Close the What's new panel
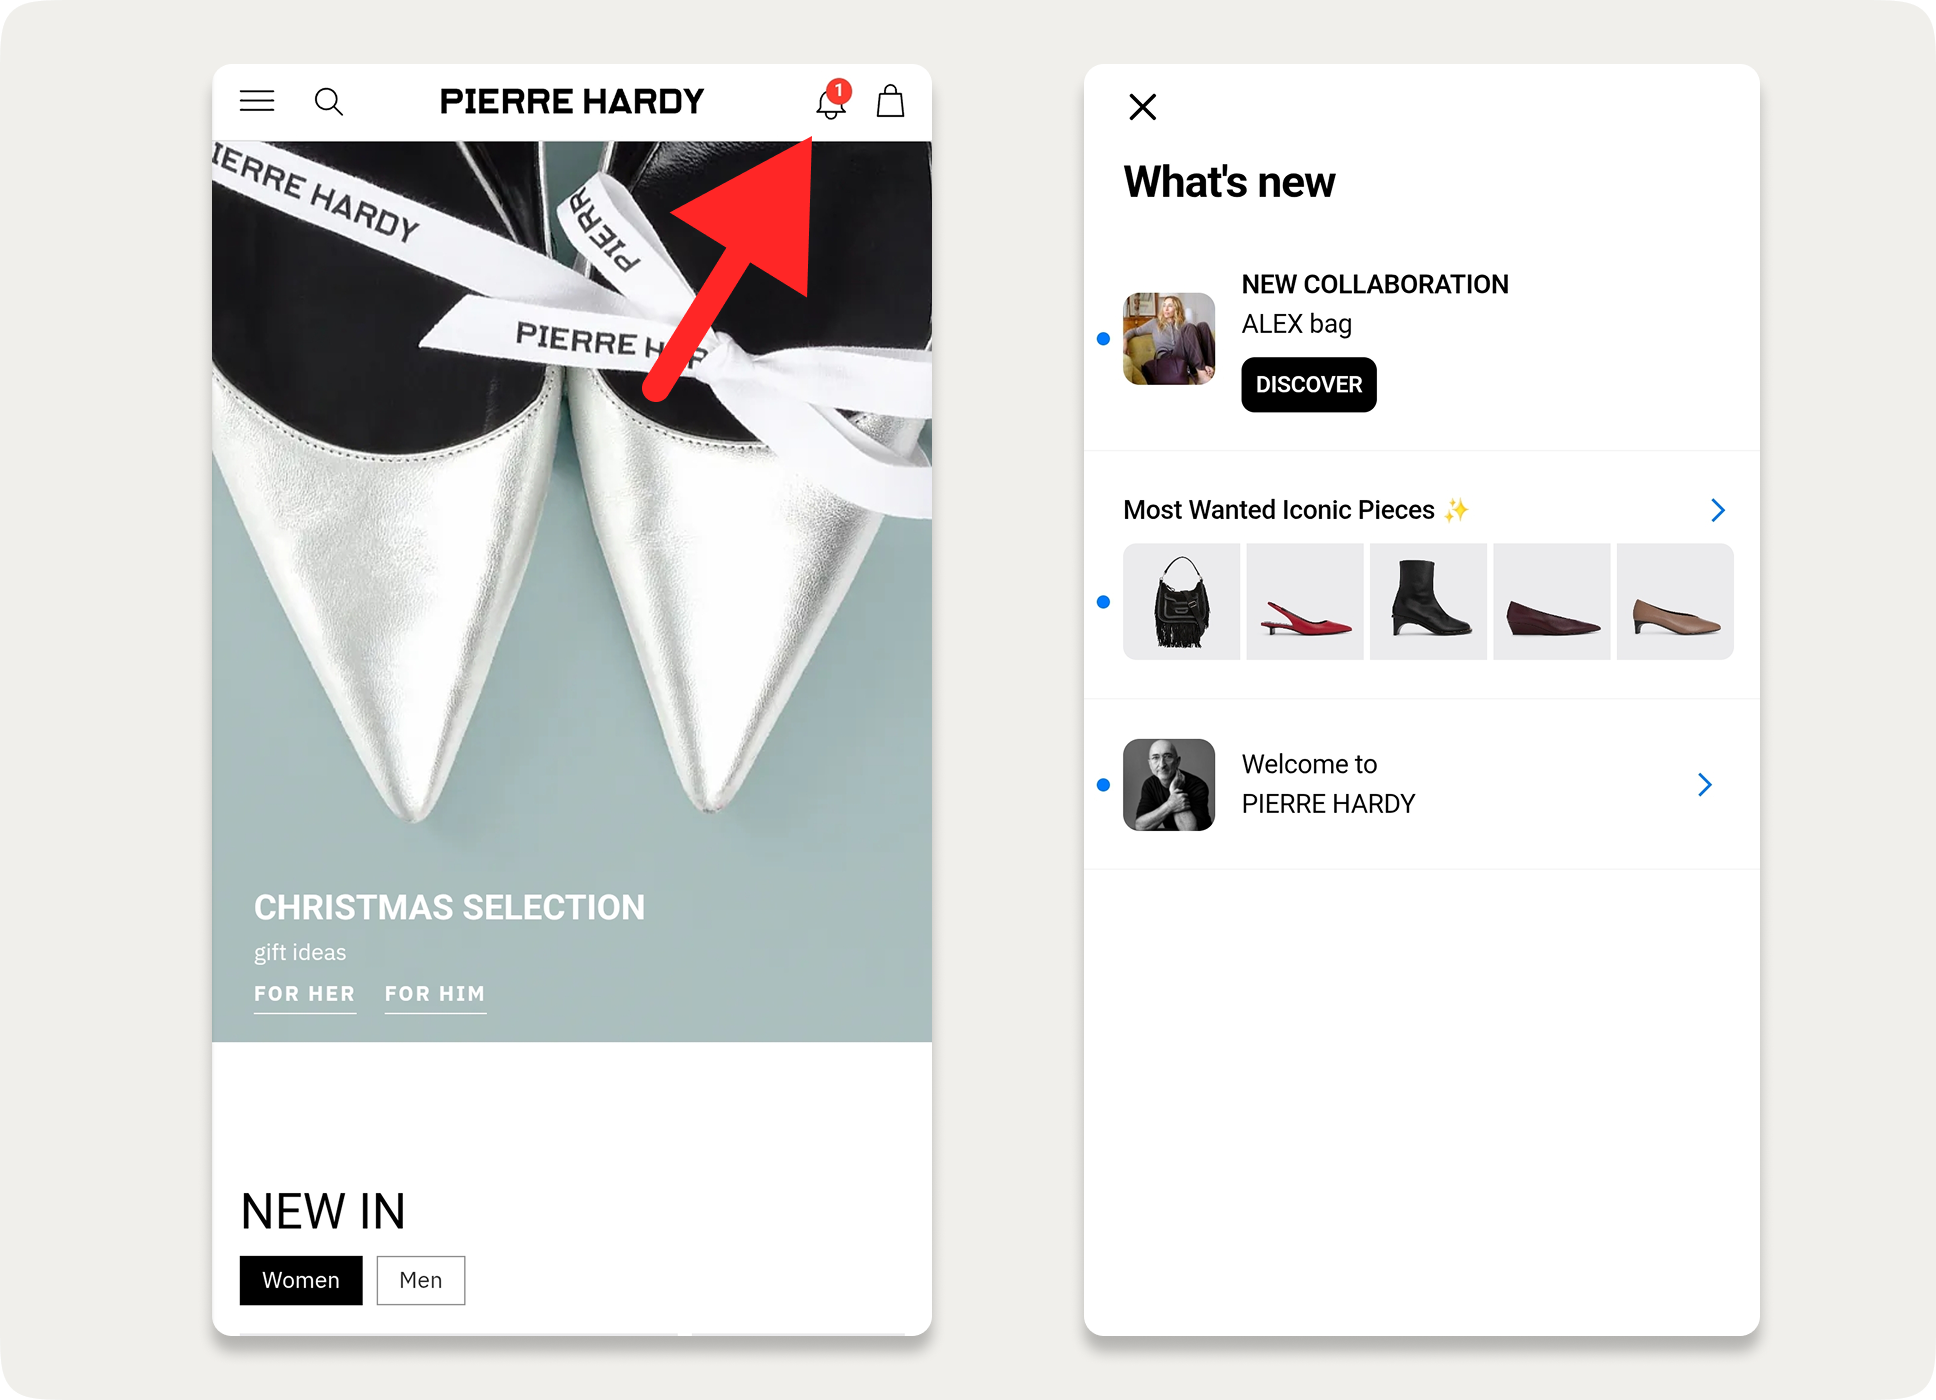Screen dimensions: 1936x1400 [x=1142, y=107]
